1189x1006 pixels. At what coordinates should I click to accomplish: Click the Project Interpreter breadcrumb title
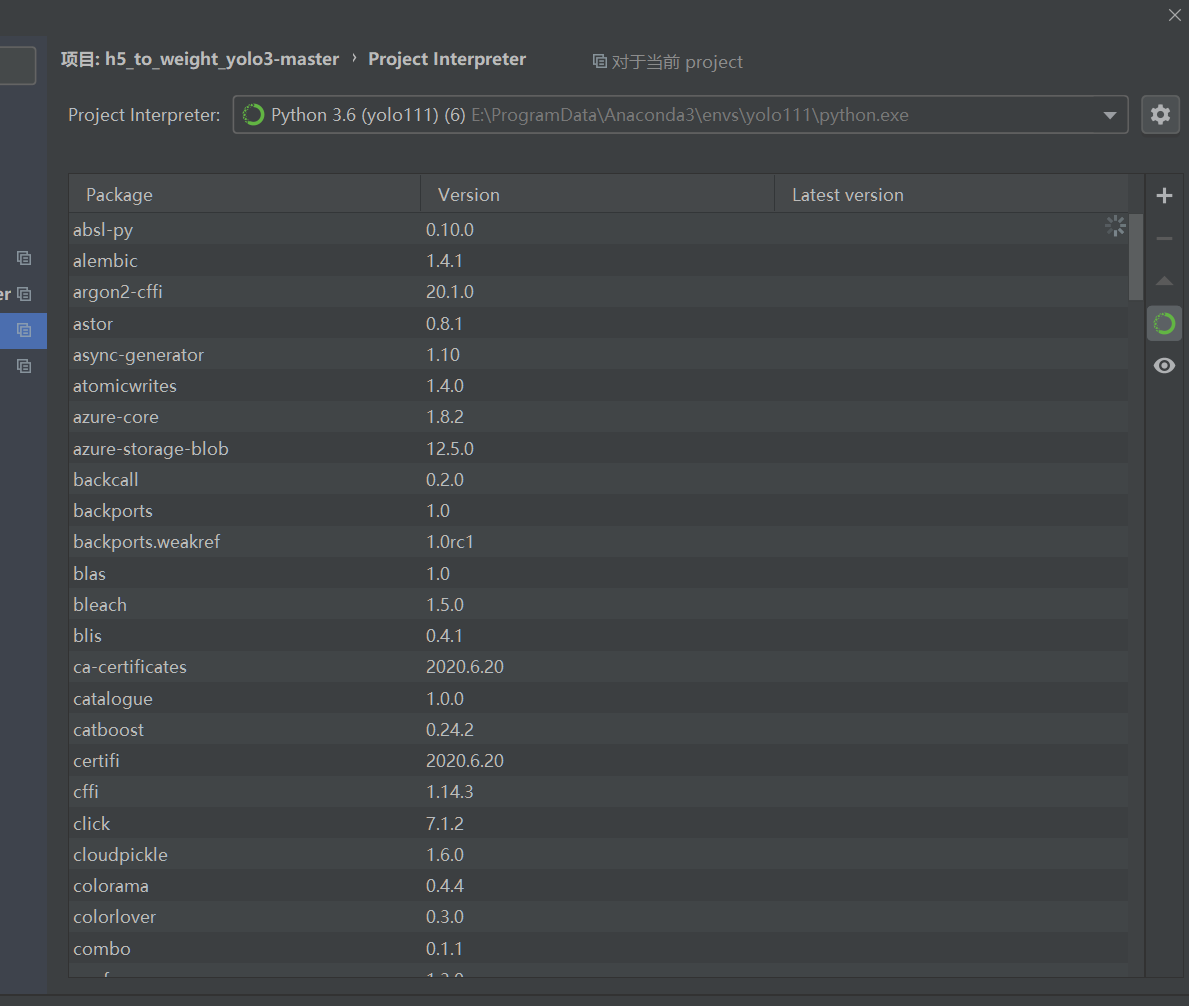point(447,59)
